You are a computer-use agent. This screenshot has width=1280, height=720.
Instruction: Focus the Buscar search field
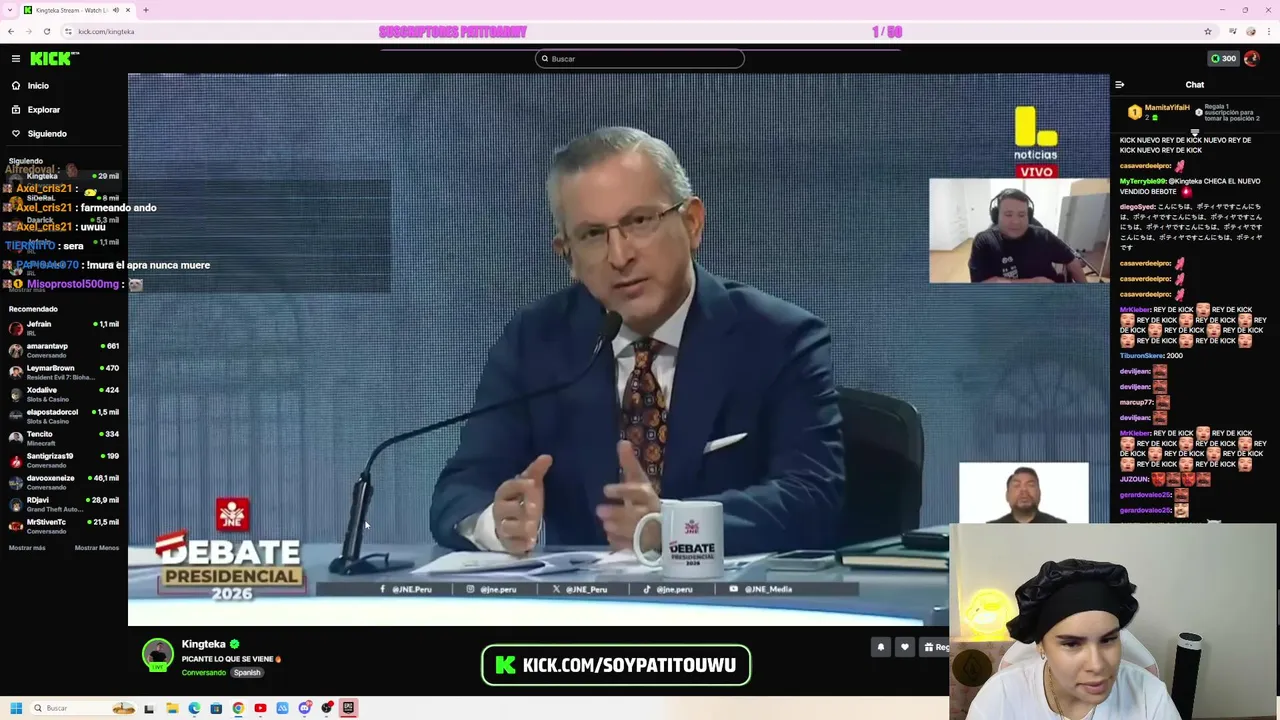(x=640, y=59)
